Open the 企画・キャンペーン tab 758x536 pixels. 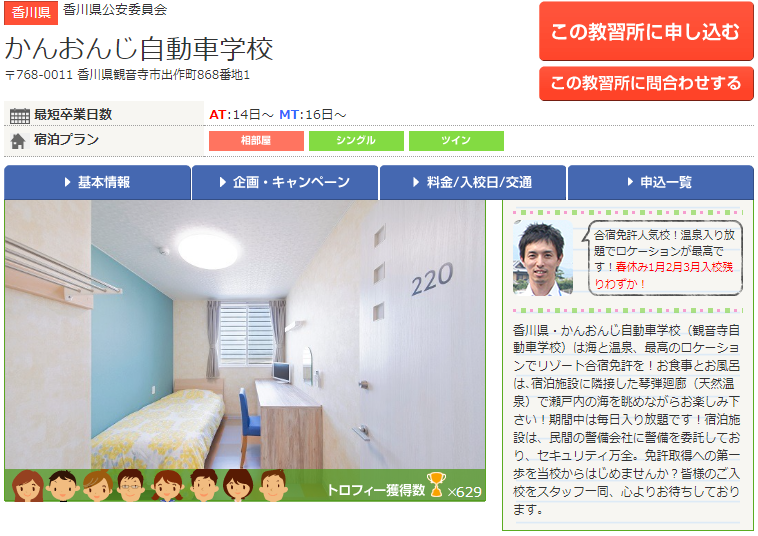coord(285,182)
